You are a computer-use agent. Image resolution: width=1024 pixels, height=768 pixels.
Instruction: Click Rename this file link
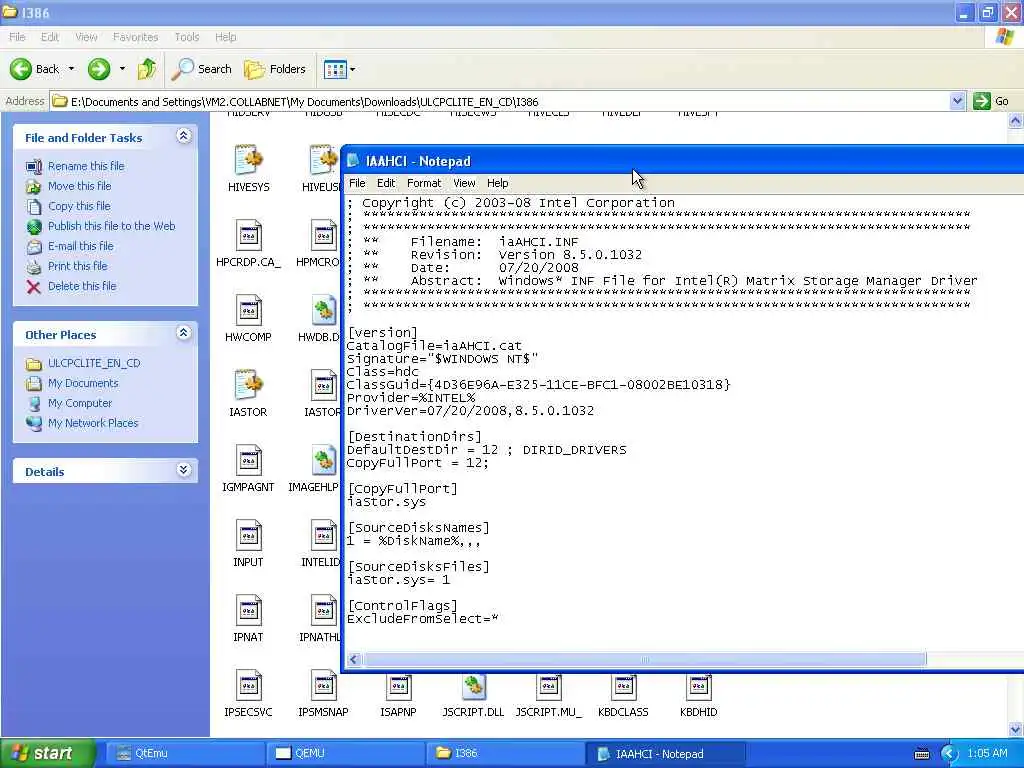(86, 166)
